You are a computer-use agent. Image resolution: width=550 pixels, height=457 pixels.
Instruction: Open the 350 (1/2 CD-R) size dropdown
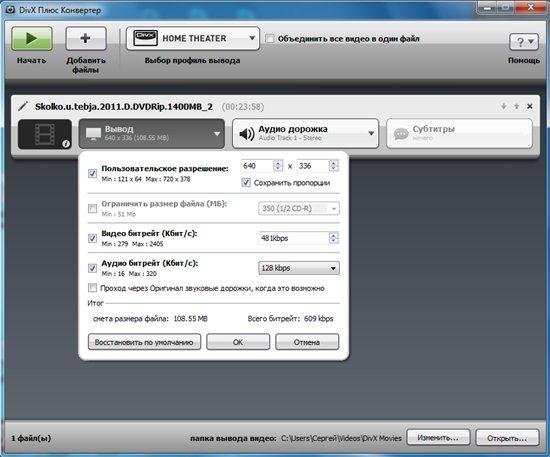point(299,209)
